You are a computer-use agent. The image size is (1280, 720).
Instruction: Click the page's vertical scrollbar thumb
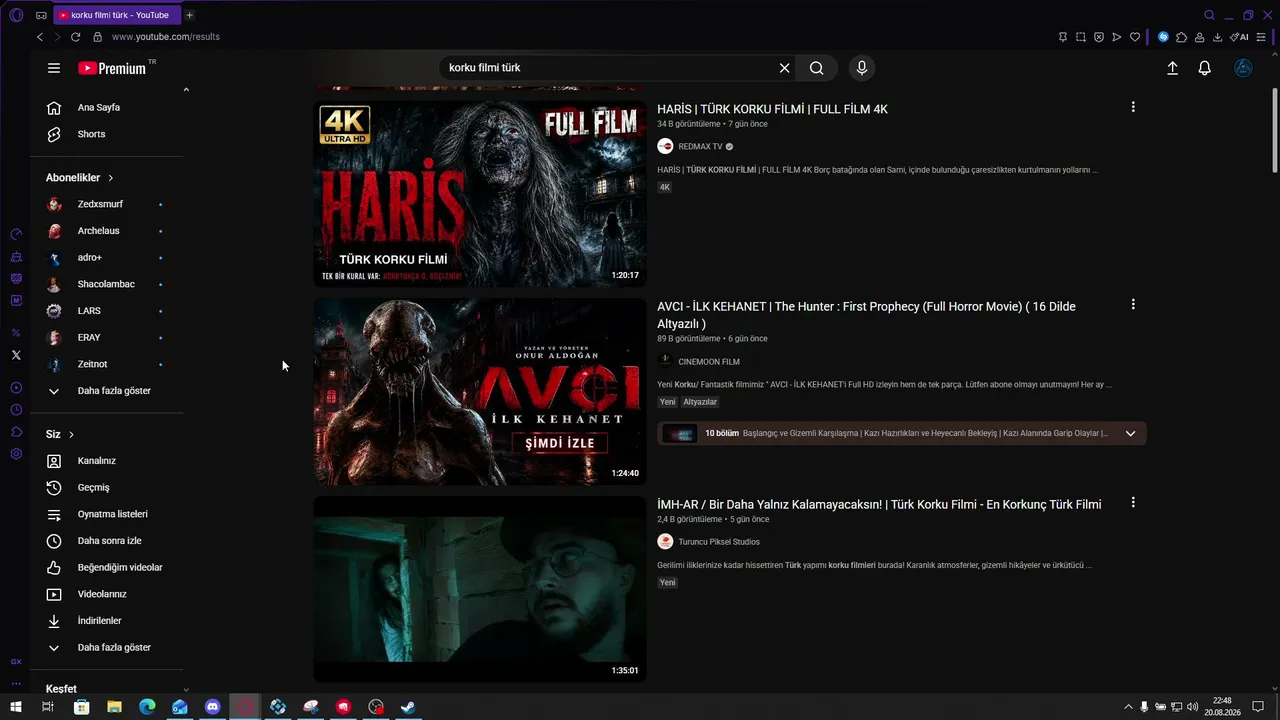1274,130
